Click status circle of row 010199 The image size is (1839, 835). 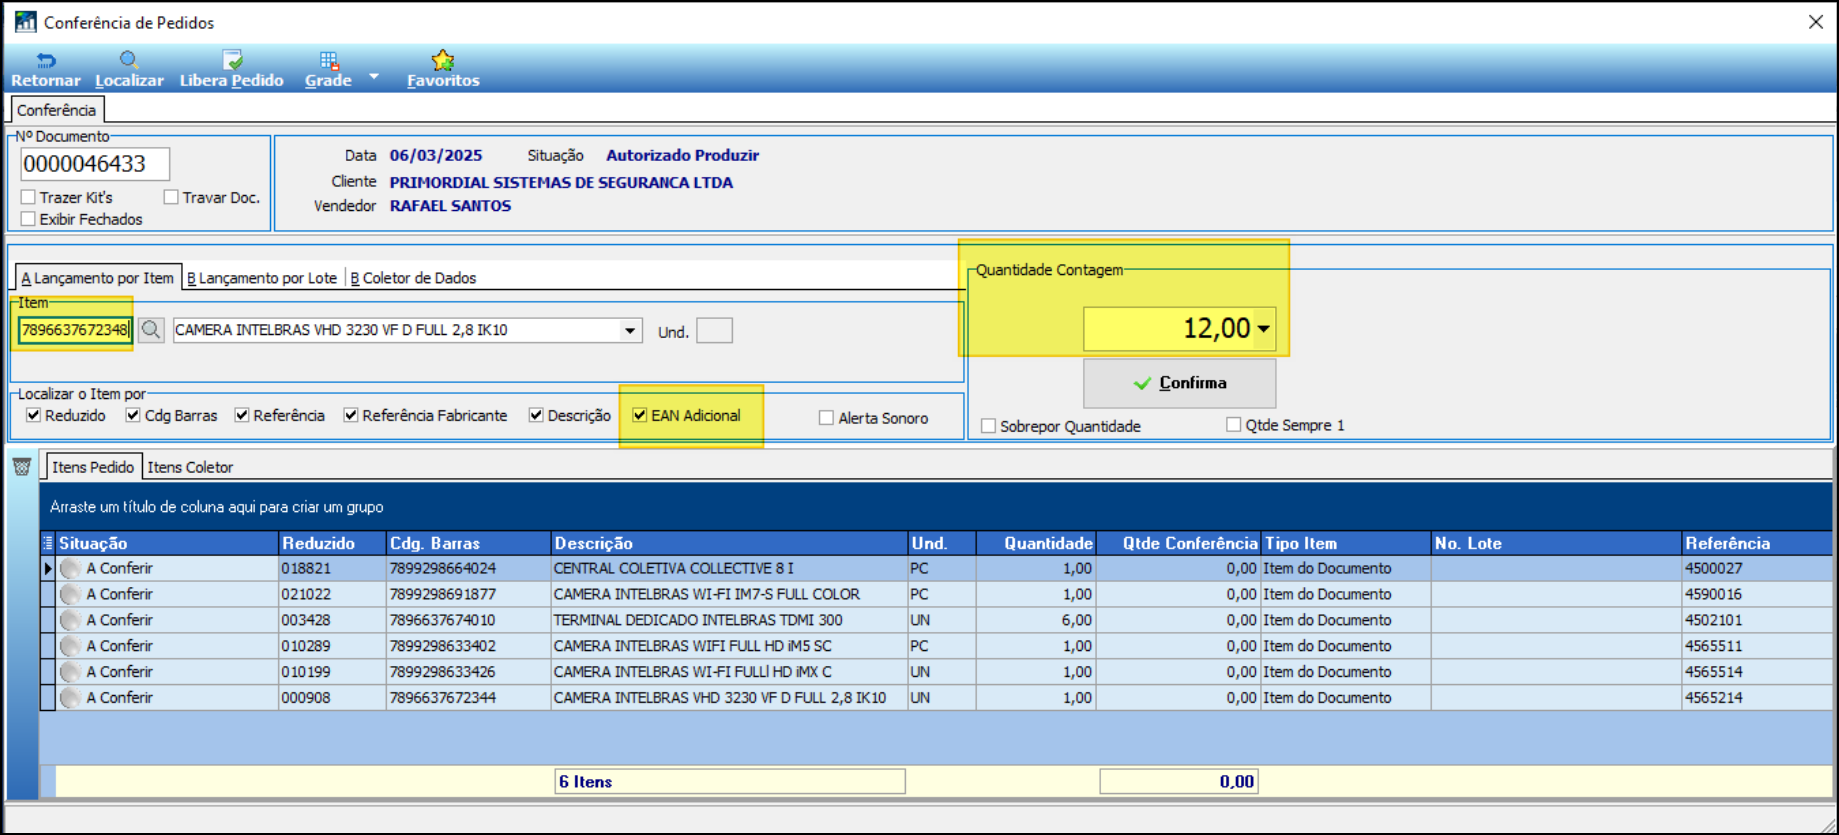point(70,673)
